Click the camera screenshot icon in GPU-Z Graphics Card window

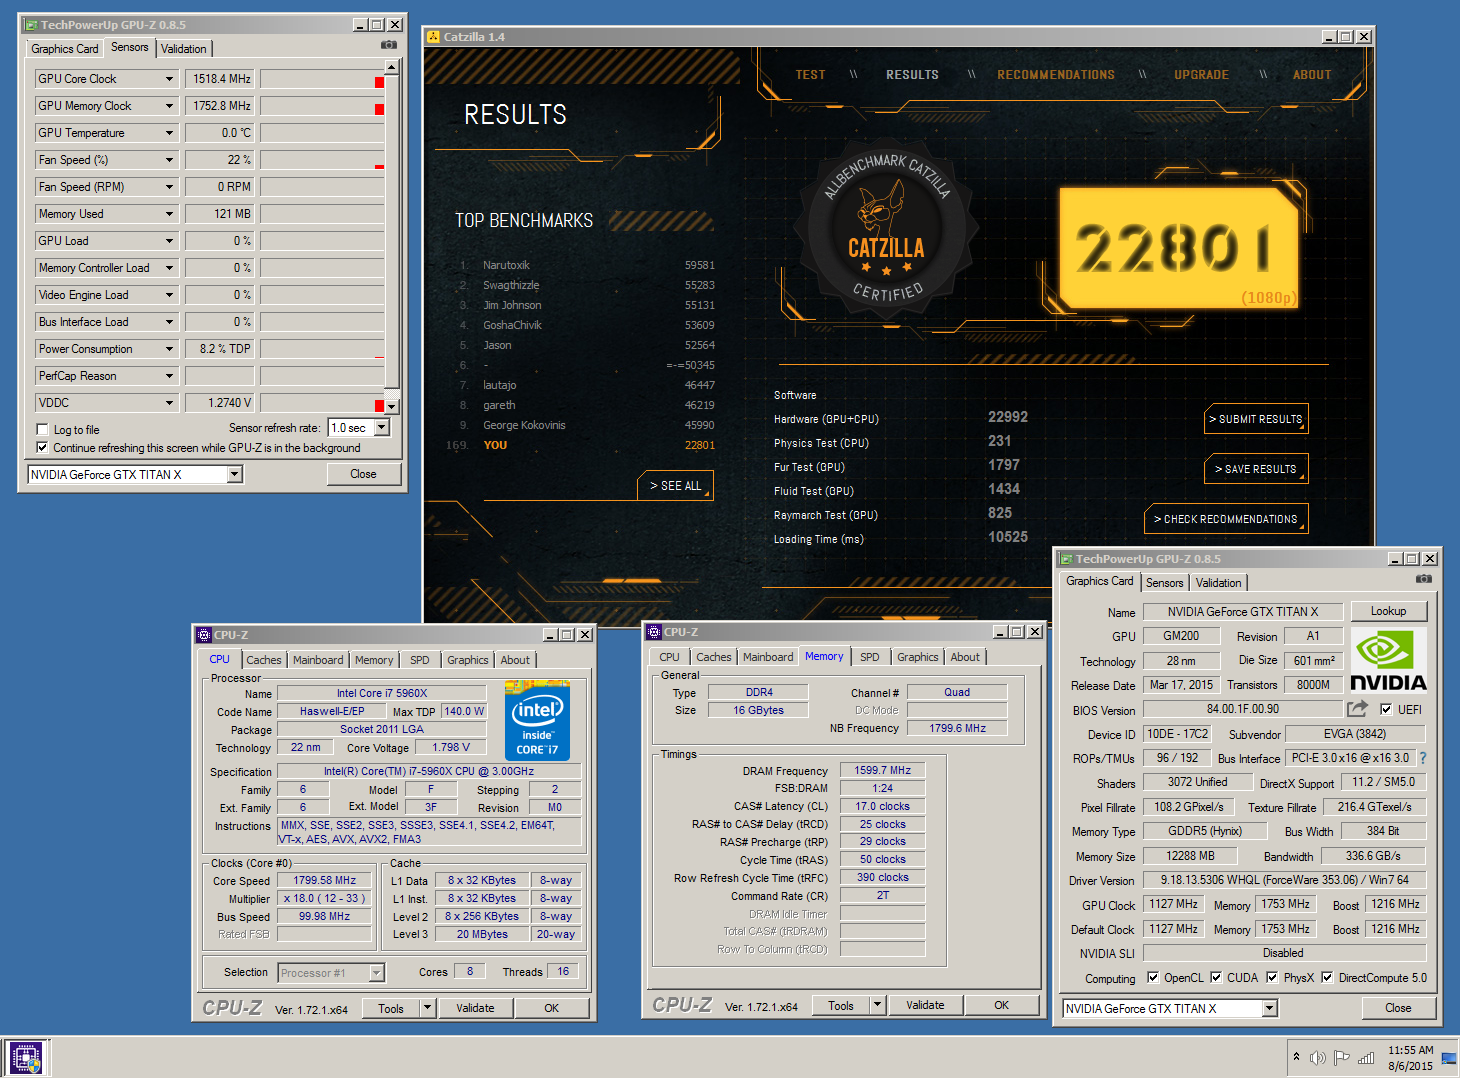tap(1424, 579)
